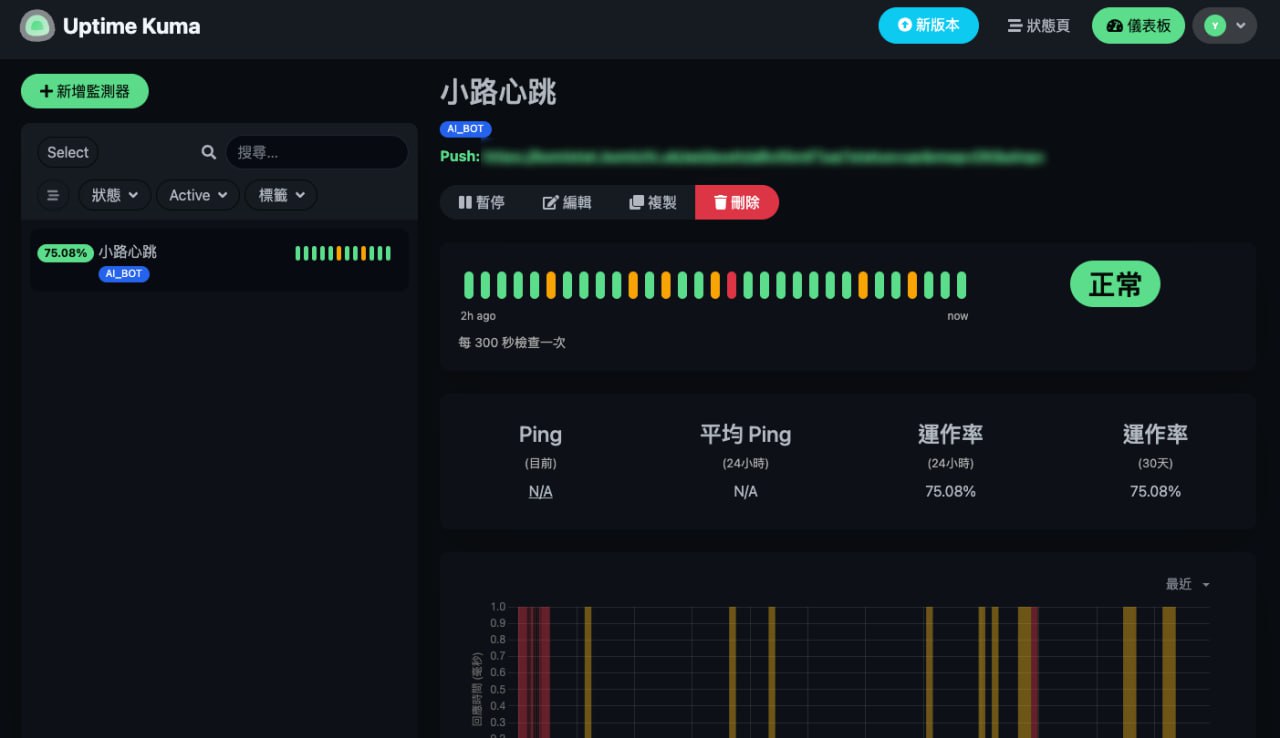1280x738 pixels.
Task: Click the Uptime Kuma logo icon
Action: click(x=37, y=26)
